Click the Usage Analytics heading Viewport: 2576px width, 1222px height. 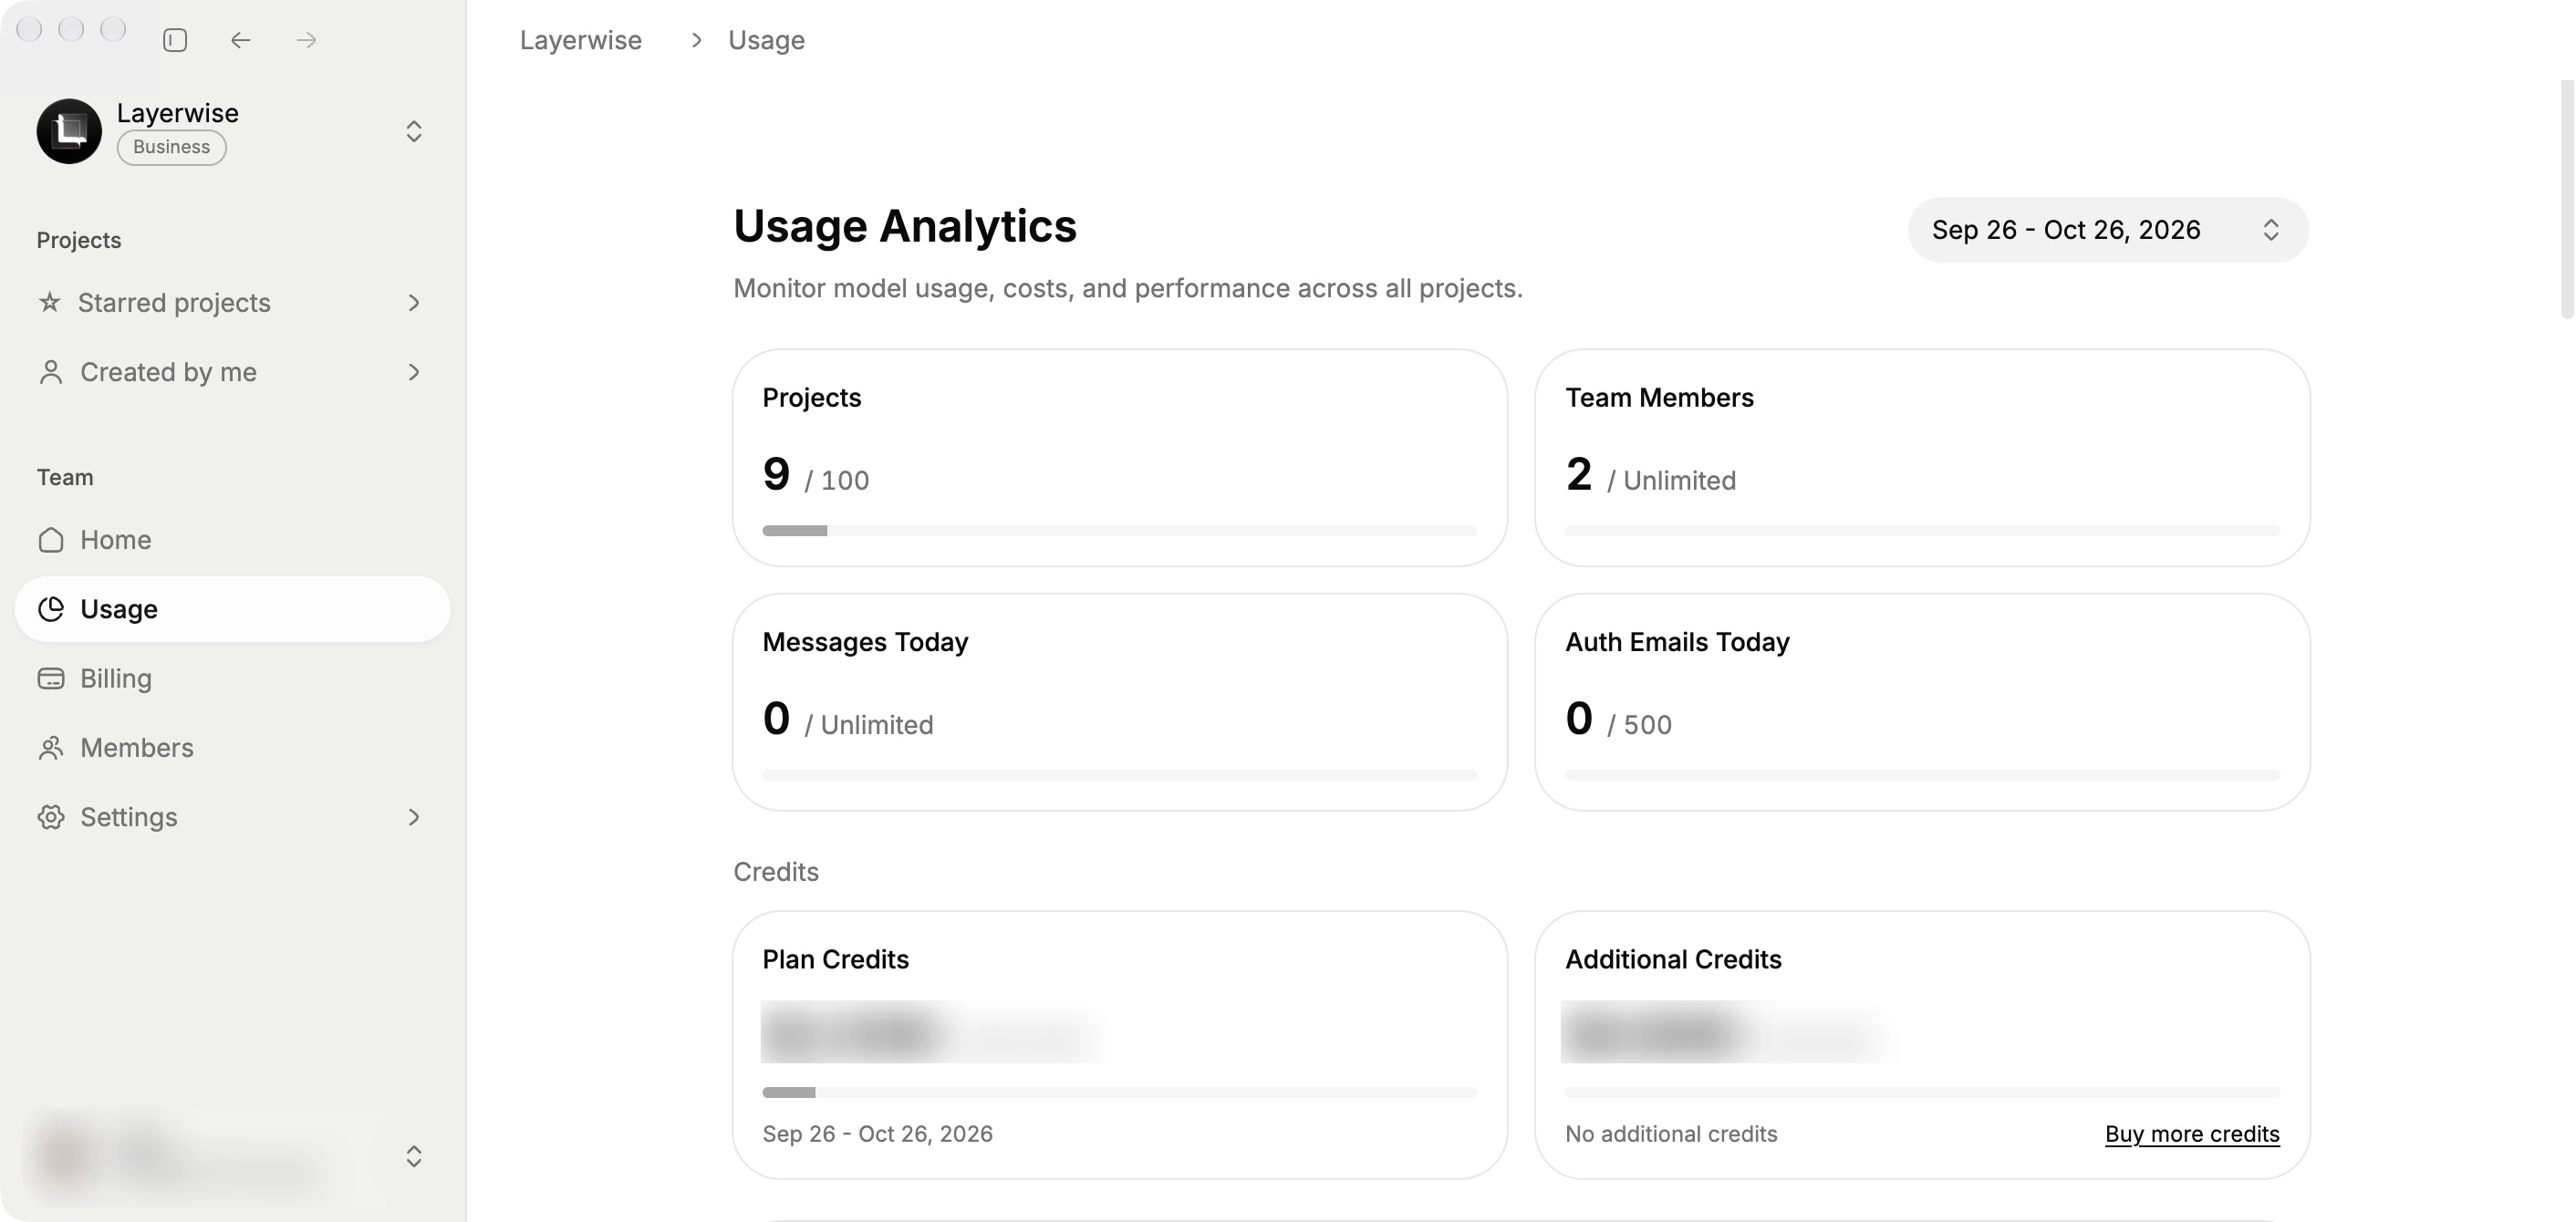(x=905, y=226)
